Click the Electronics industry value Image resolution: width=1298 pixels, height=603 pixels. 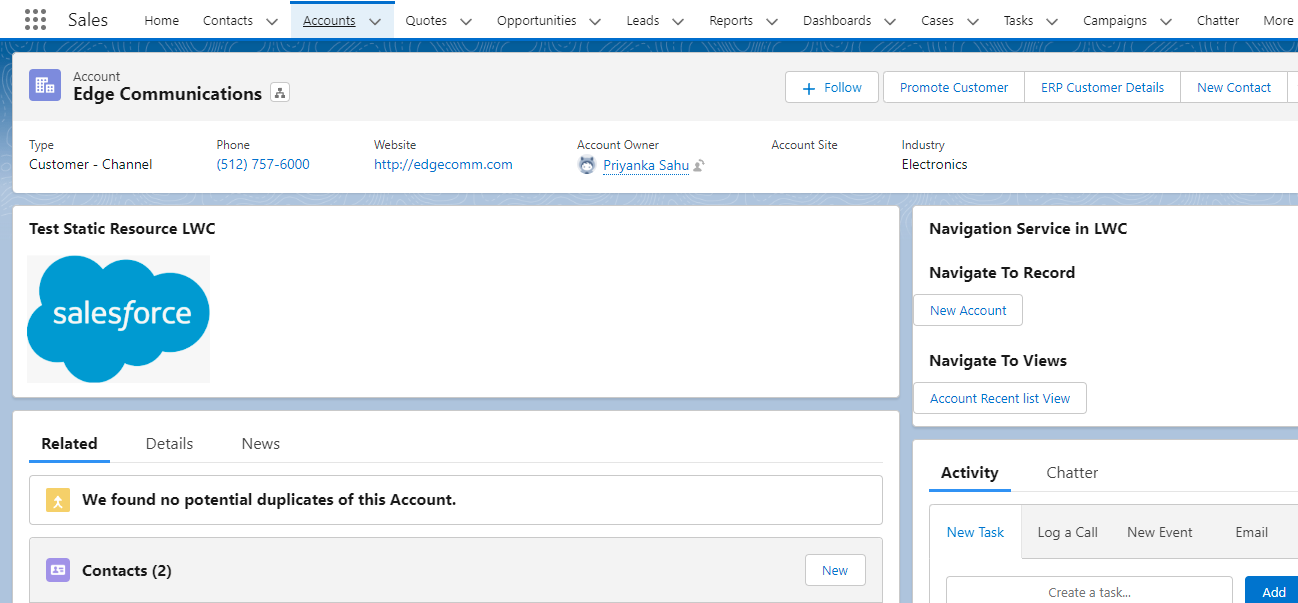934,164
